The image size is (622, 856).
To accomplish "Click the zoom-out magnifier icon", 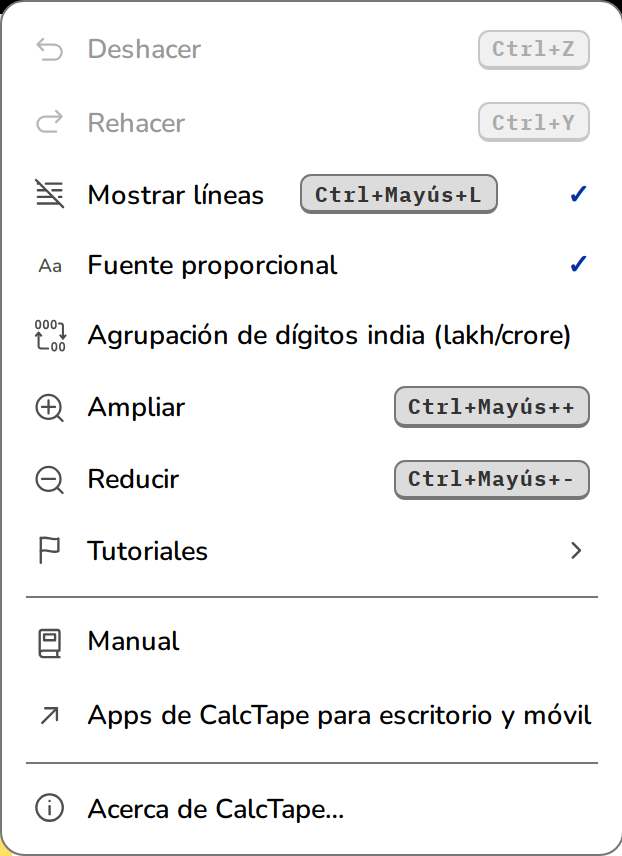I will point(50,480).
